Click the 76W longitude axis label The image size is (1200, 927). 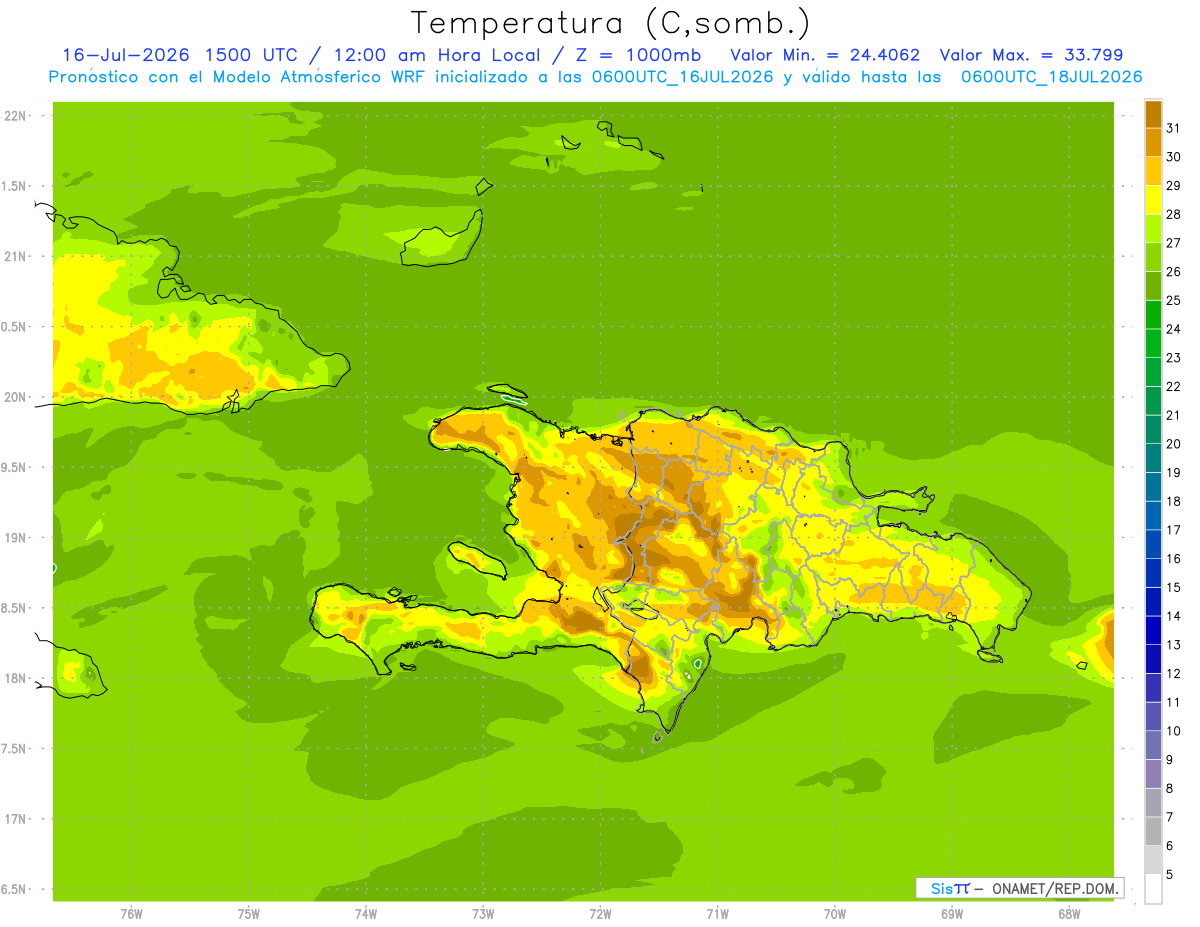(x=131, y=913)
